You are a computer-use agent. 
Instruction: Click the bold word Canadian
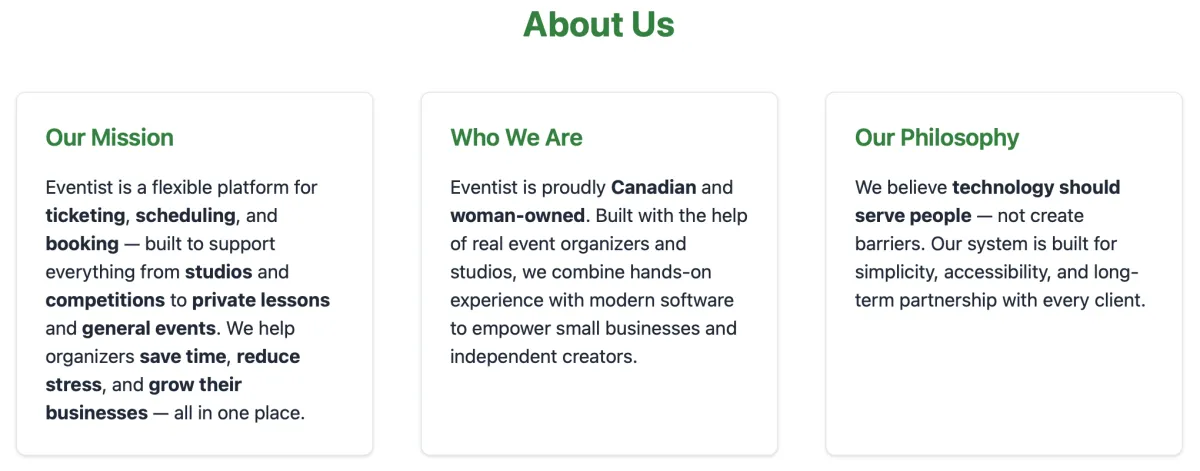pos(654,187)
